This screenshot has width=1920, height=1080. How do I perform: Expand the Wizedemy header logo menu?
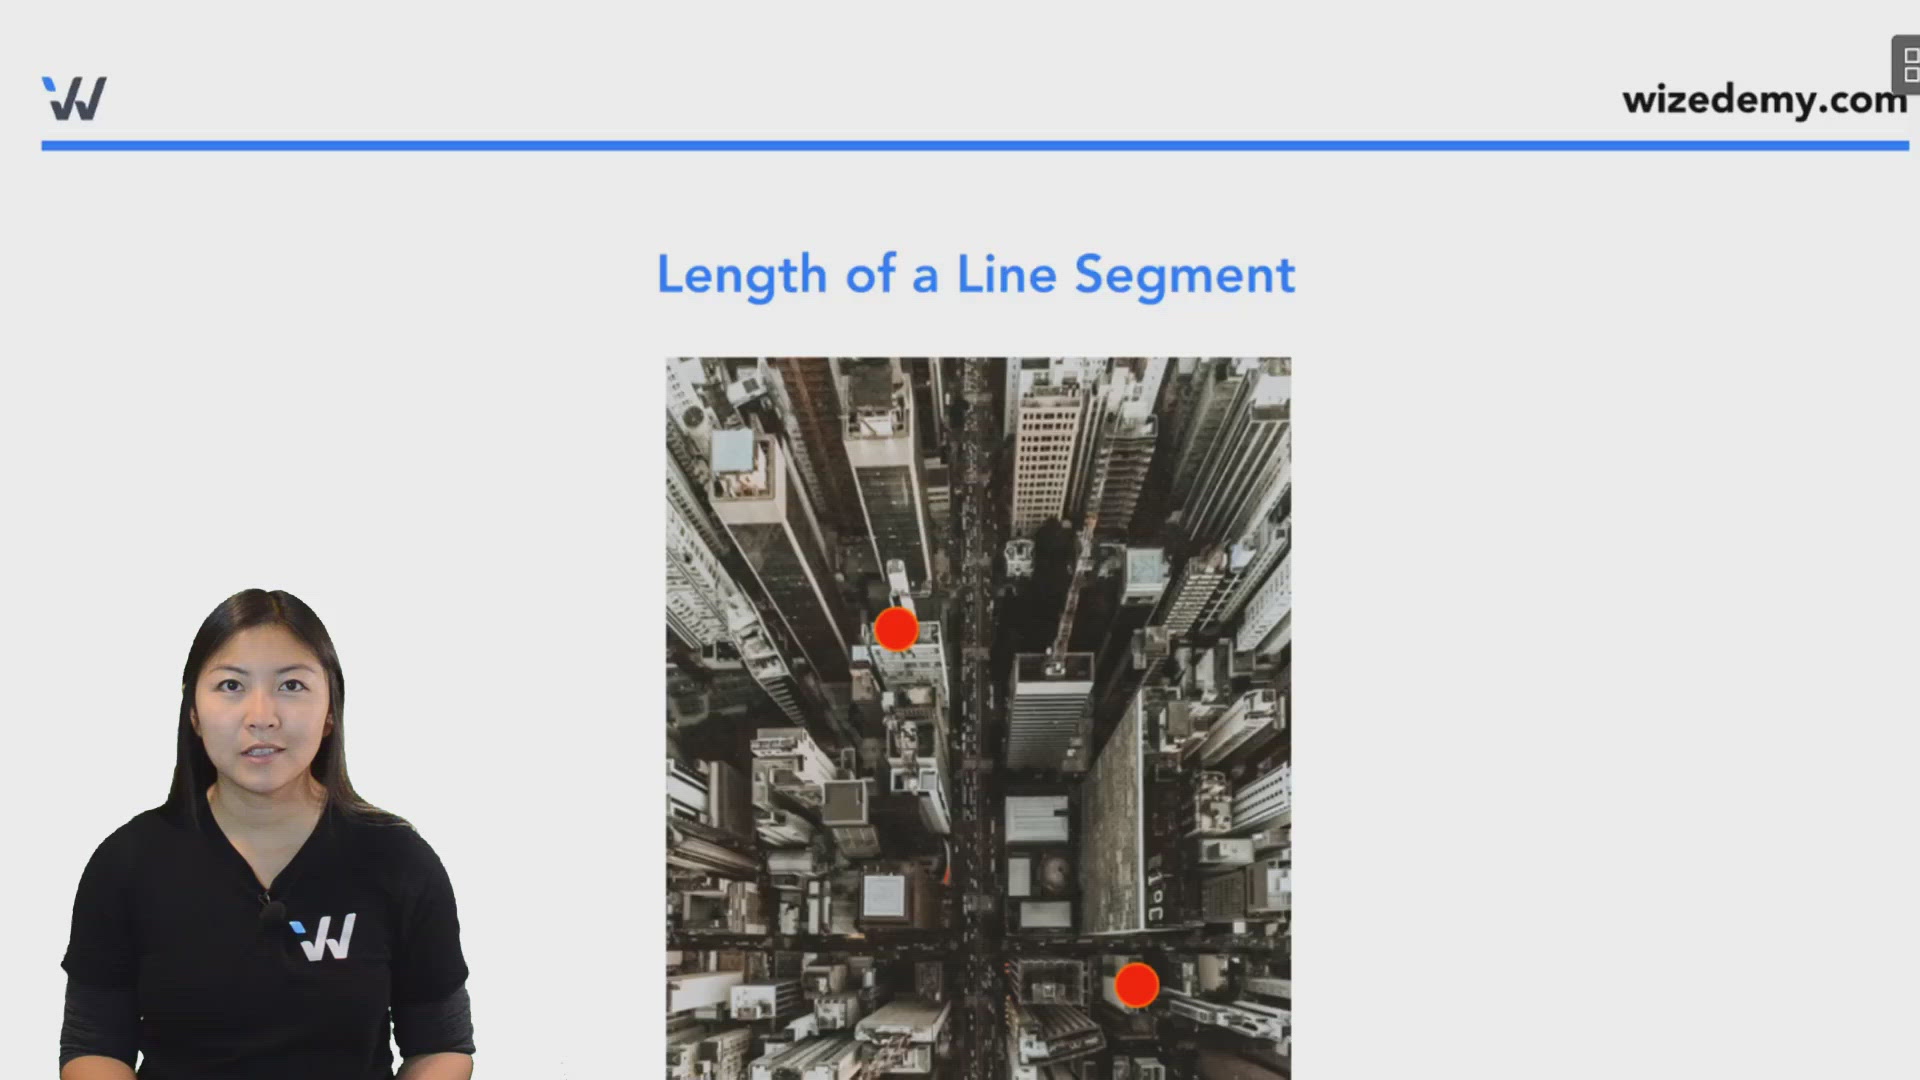[75, 97]
